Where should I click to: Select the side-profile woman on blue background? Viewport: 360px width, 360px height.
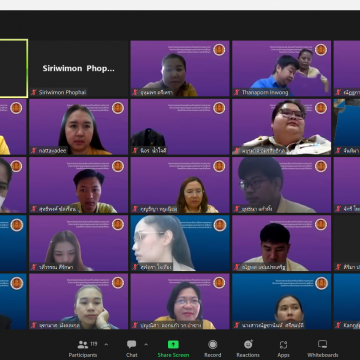180,243
